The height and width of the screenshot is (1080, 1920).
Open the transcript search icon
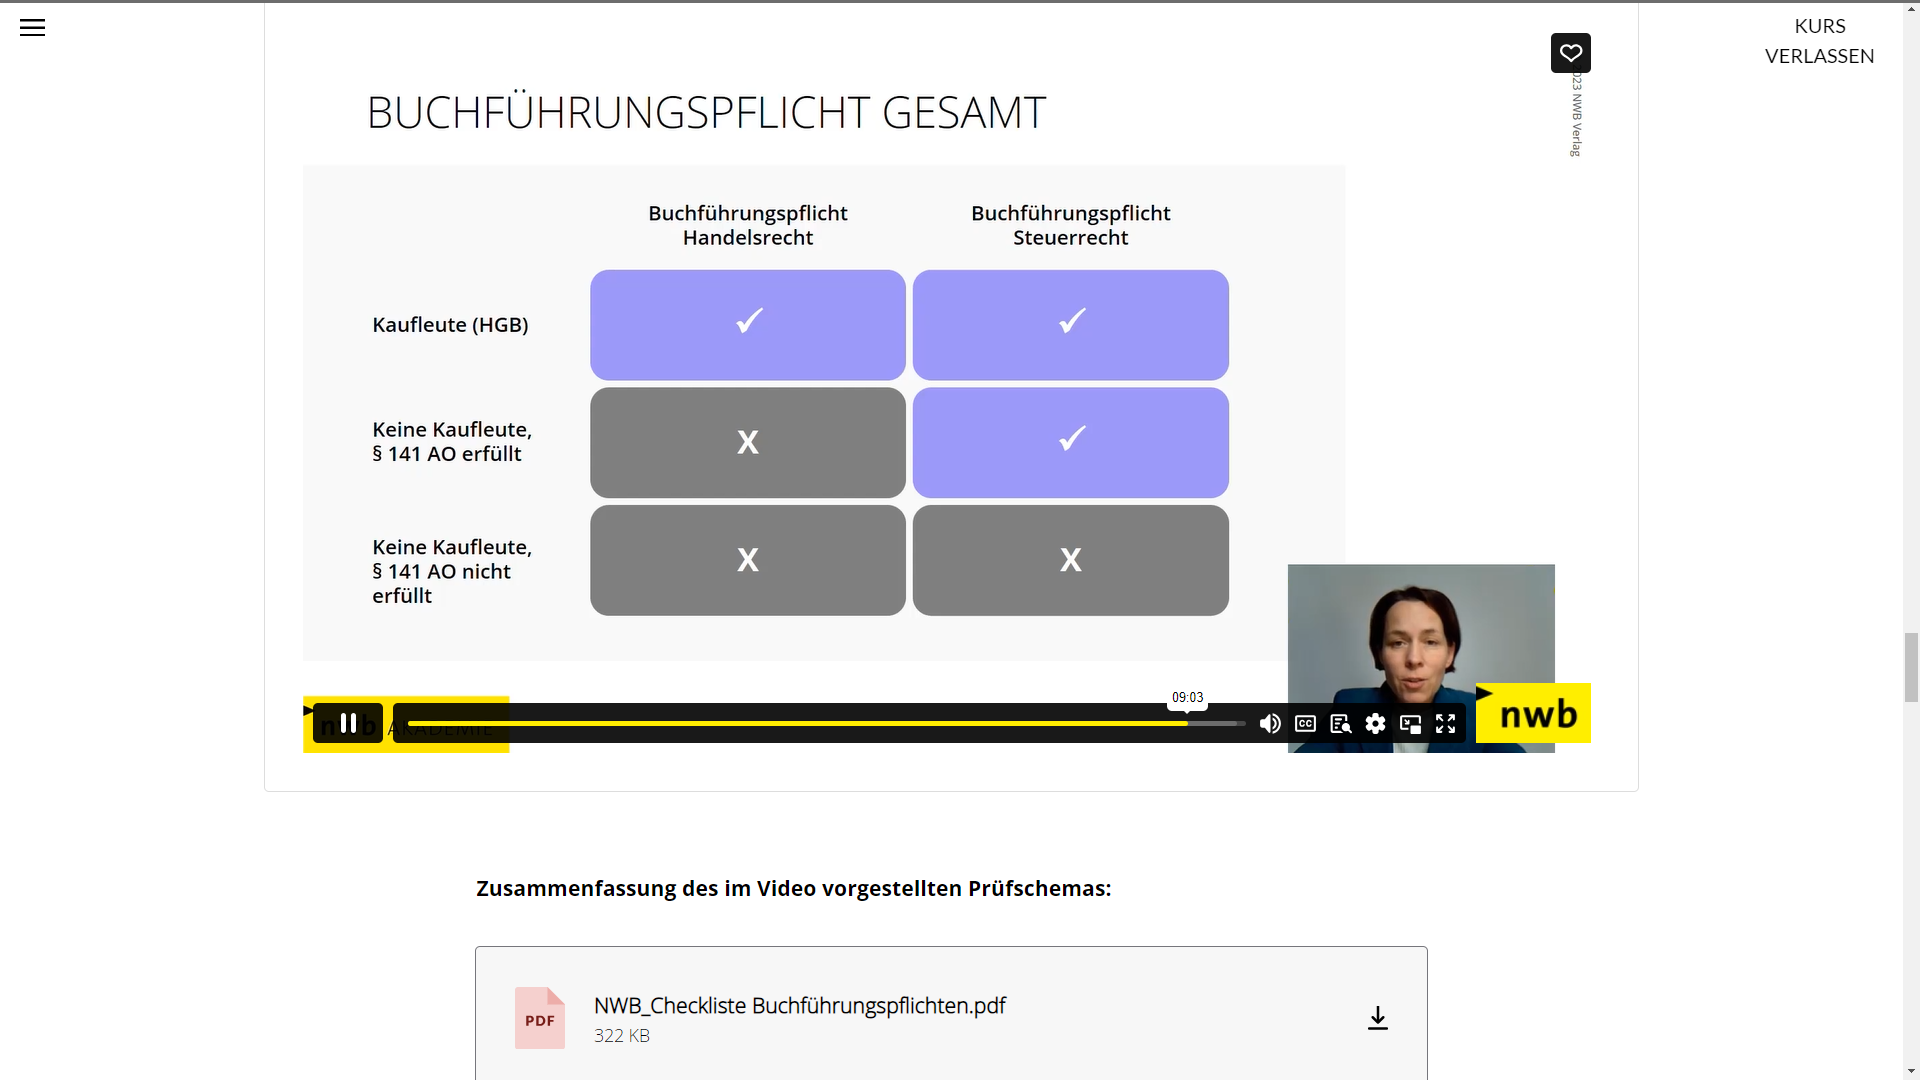[x=1340, y=723]
